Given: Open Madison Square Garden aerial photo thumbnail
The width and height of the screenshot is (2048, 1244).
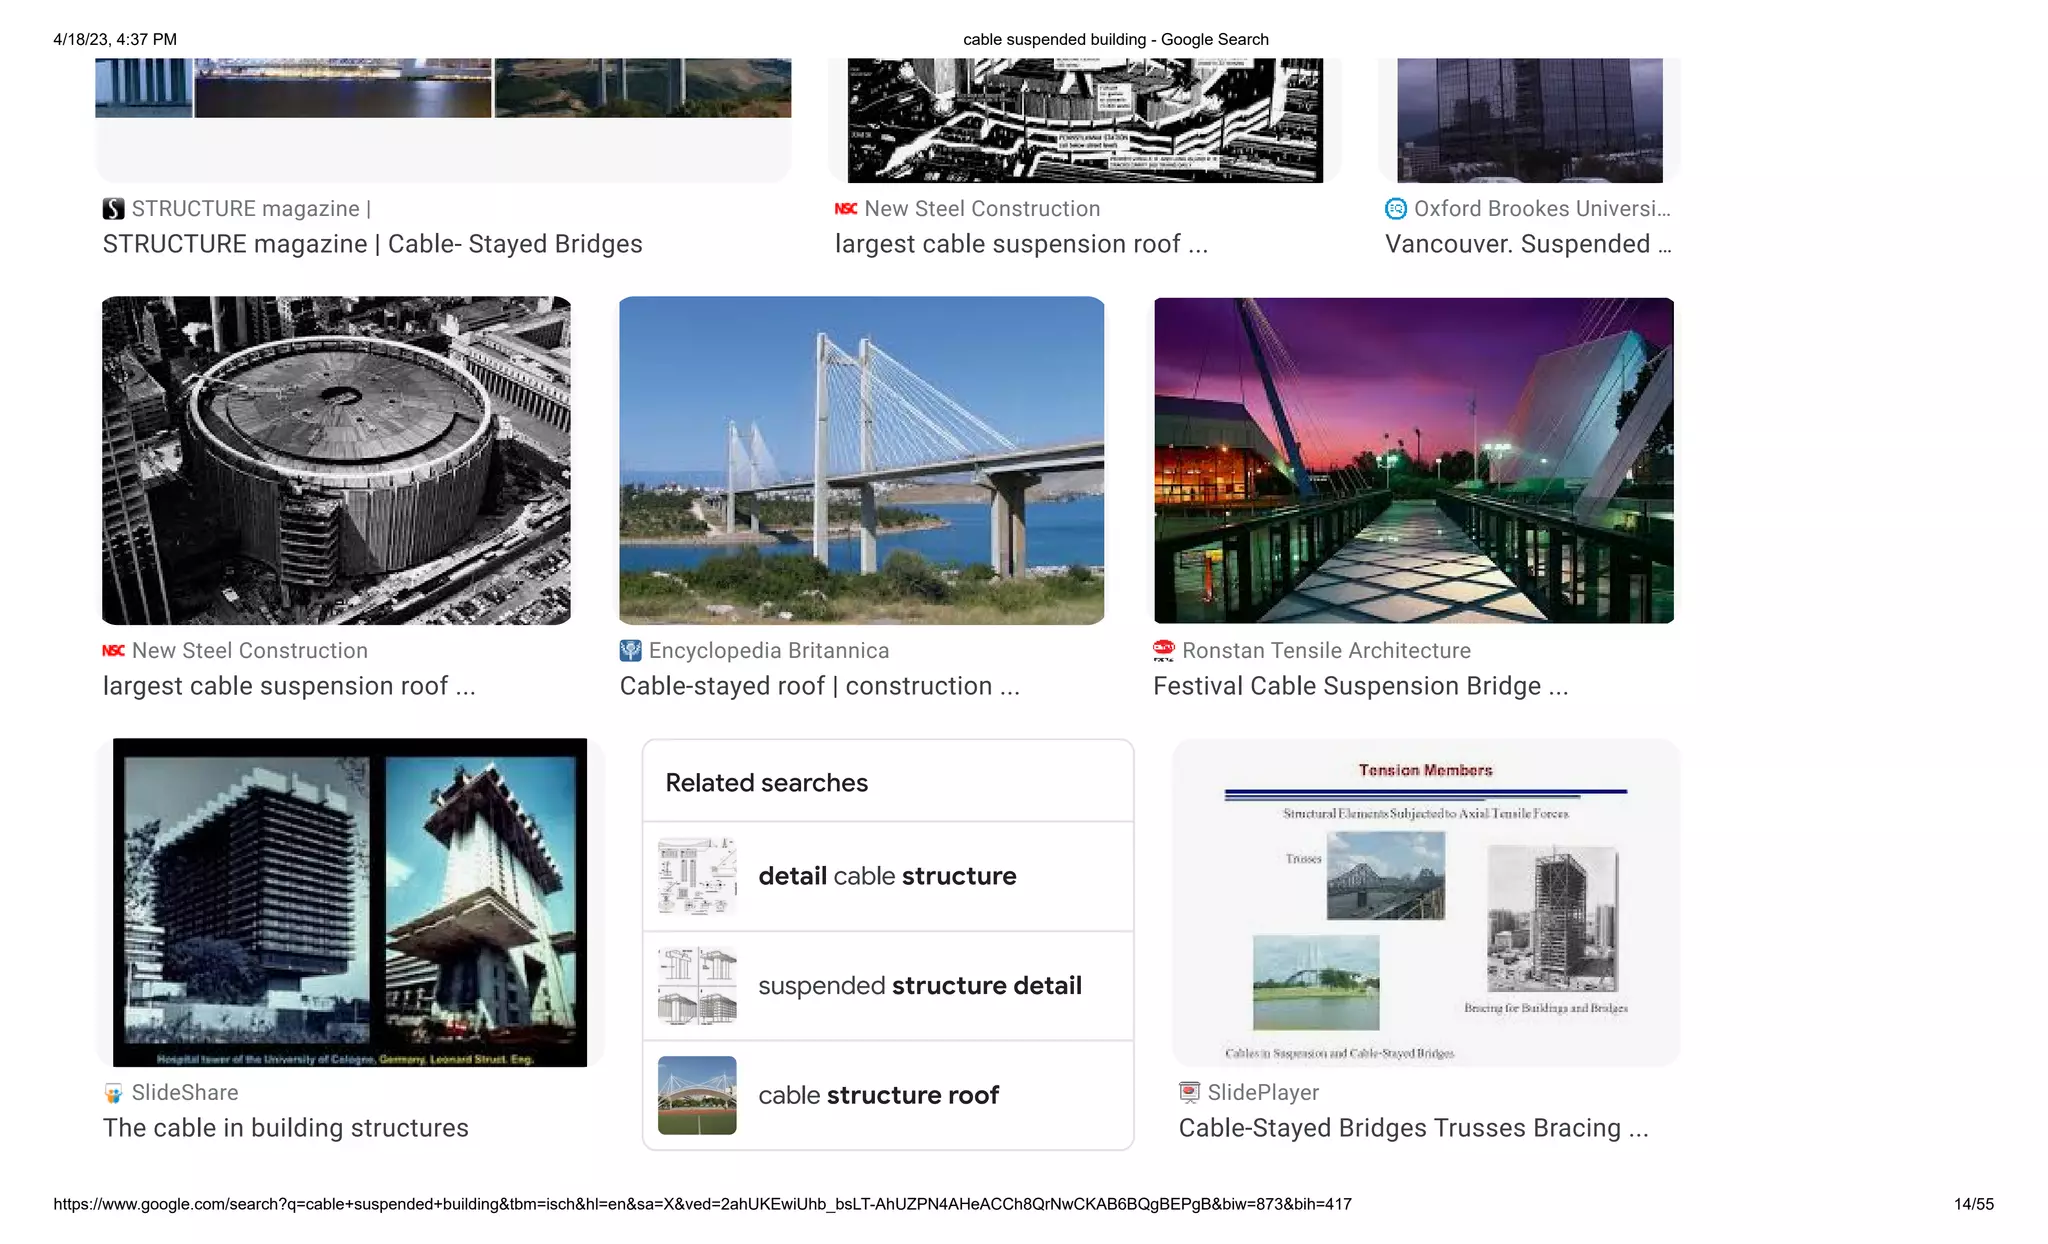Looking at the screenshot, I should pyautogui.click(x=336, y=460).
